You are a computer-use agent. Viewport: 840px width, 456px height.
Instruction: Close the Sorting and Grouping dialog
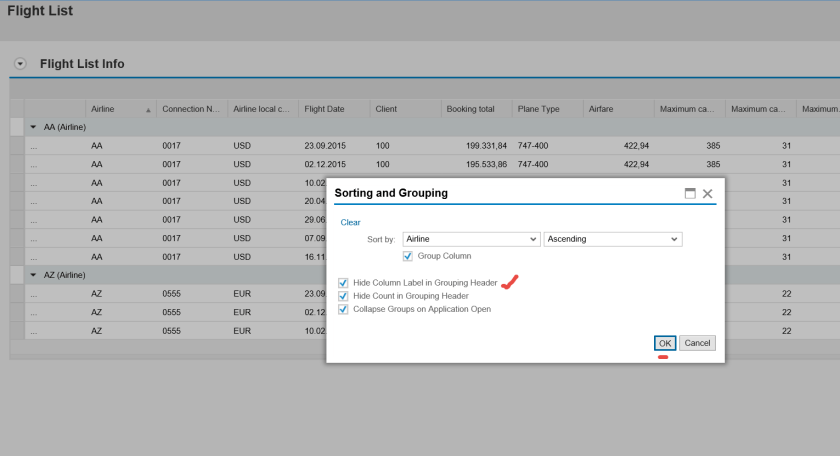pyautogui.click(x=708, y=193)
